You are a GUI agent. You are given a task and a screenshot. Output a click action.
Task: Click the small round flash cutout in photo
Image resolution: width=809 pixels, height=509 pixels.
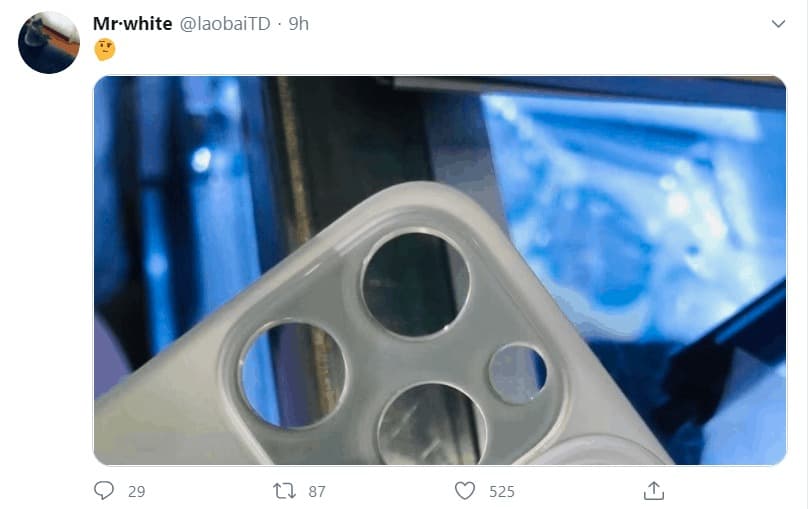click(x=517, y=374)
